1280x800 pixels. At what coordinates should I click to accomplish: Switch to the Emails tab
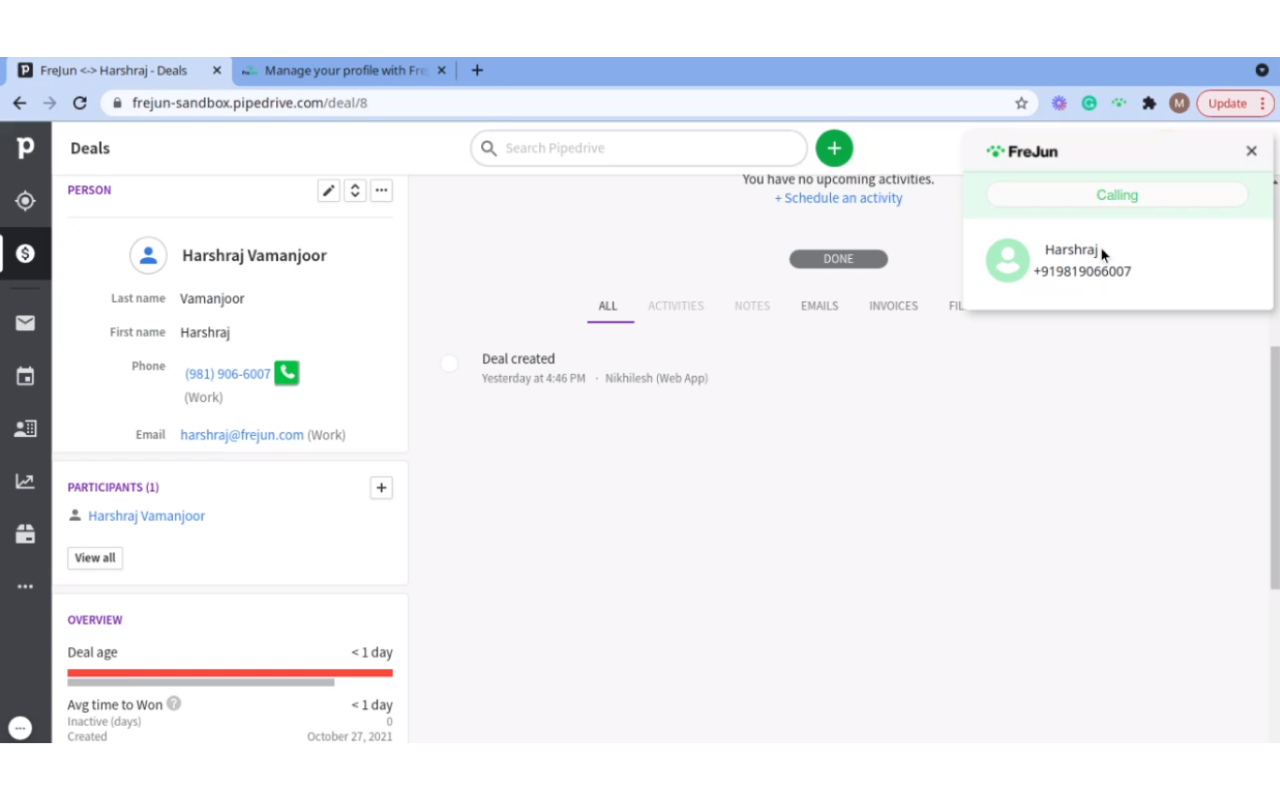tap(819, 306)
